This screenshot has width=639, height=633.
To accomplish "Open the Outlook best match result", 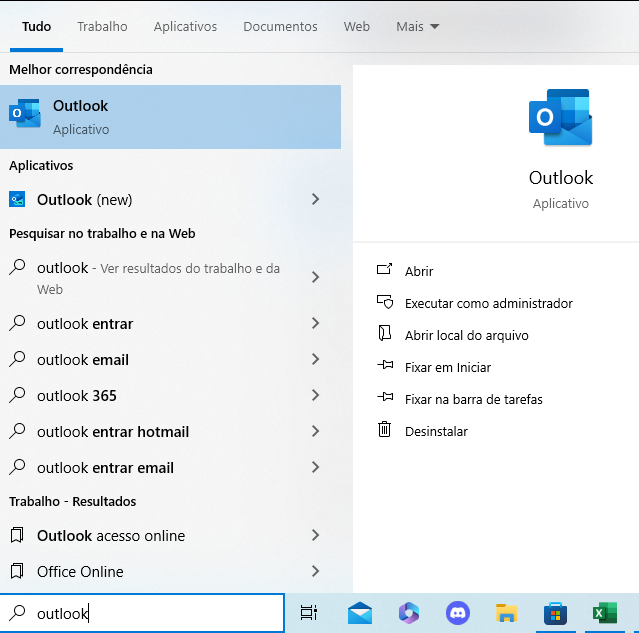I will click(170, 117).
